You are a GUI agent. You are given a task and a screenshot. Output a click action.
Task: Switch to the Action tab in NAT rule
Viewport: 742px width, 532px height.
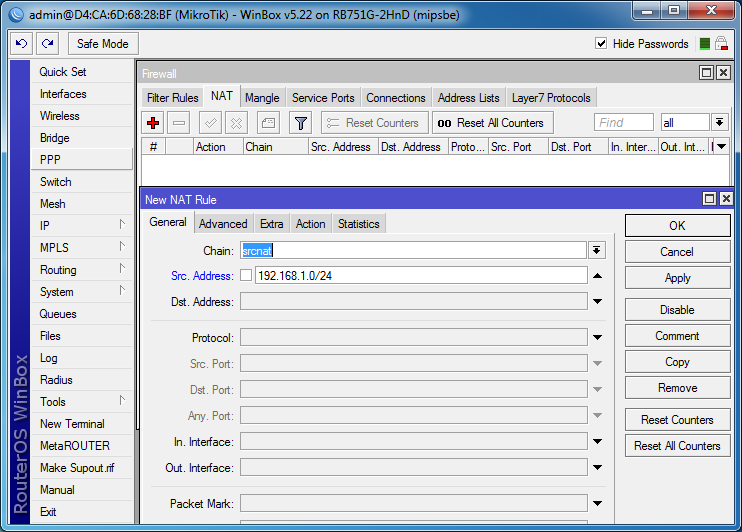(310, 223)
